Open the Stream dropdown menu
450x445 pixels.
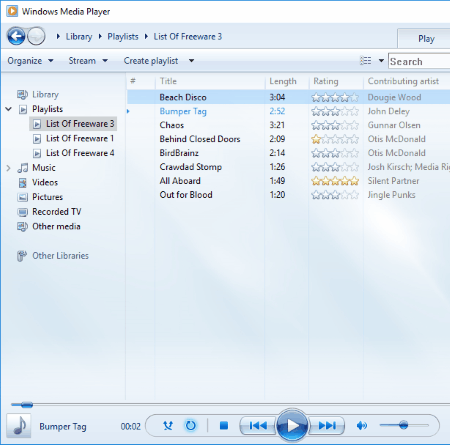[88, 61]
